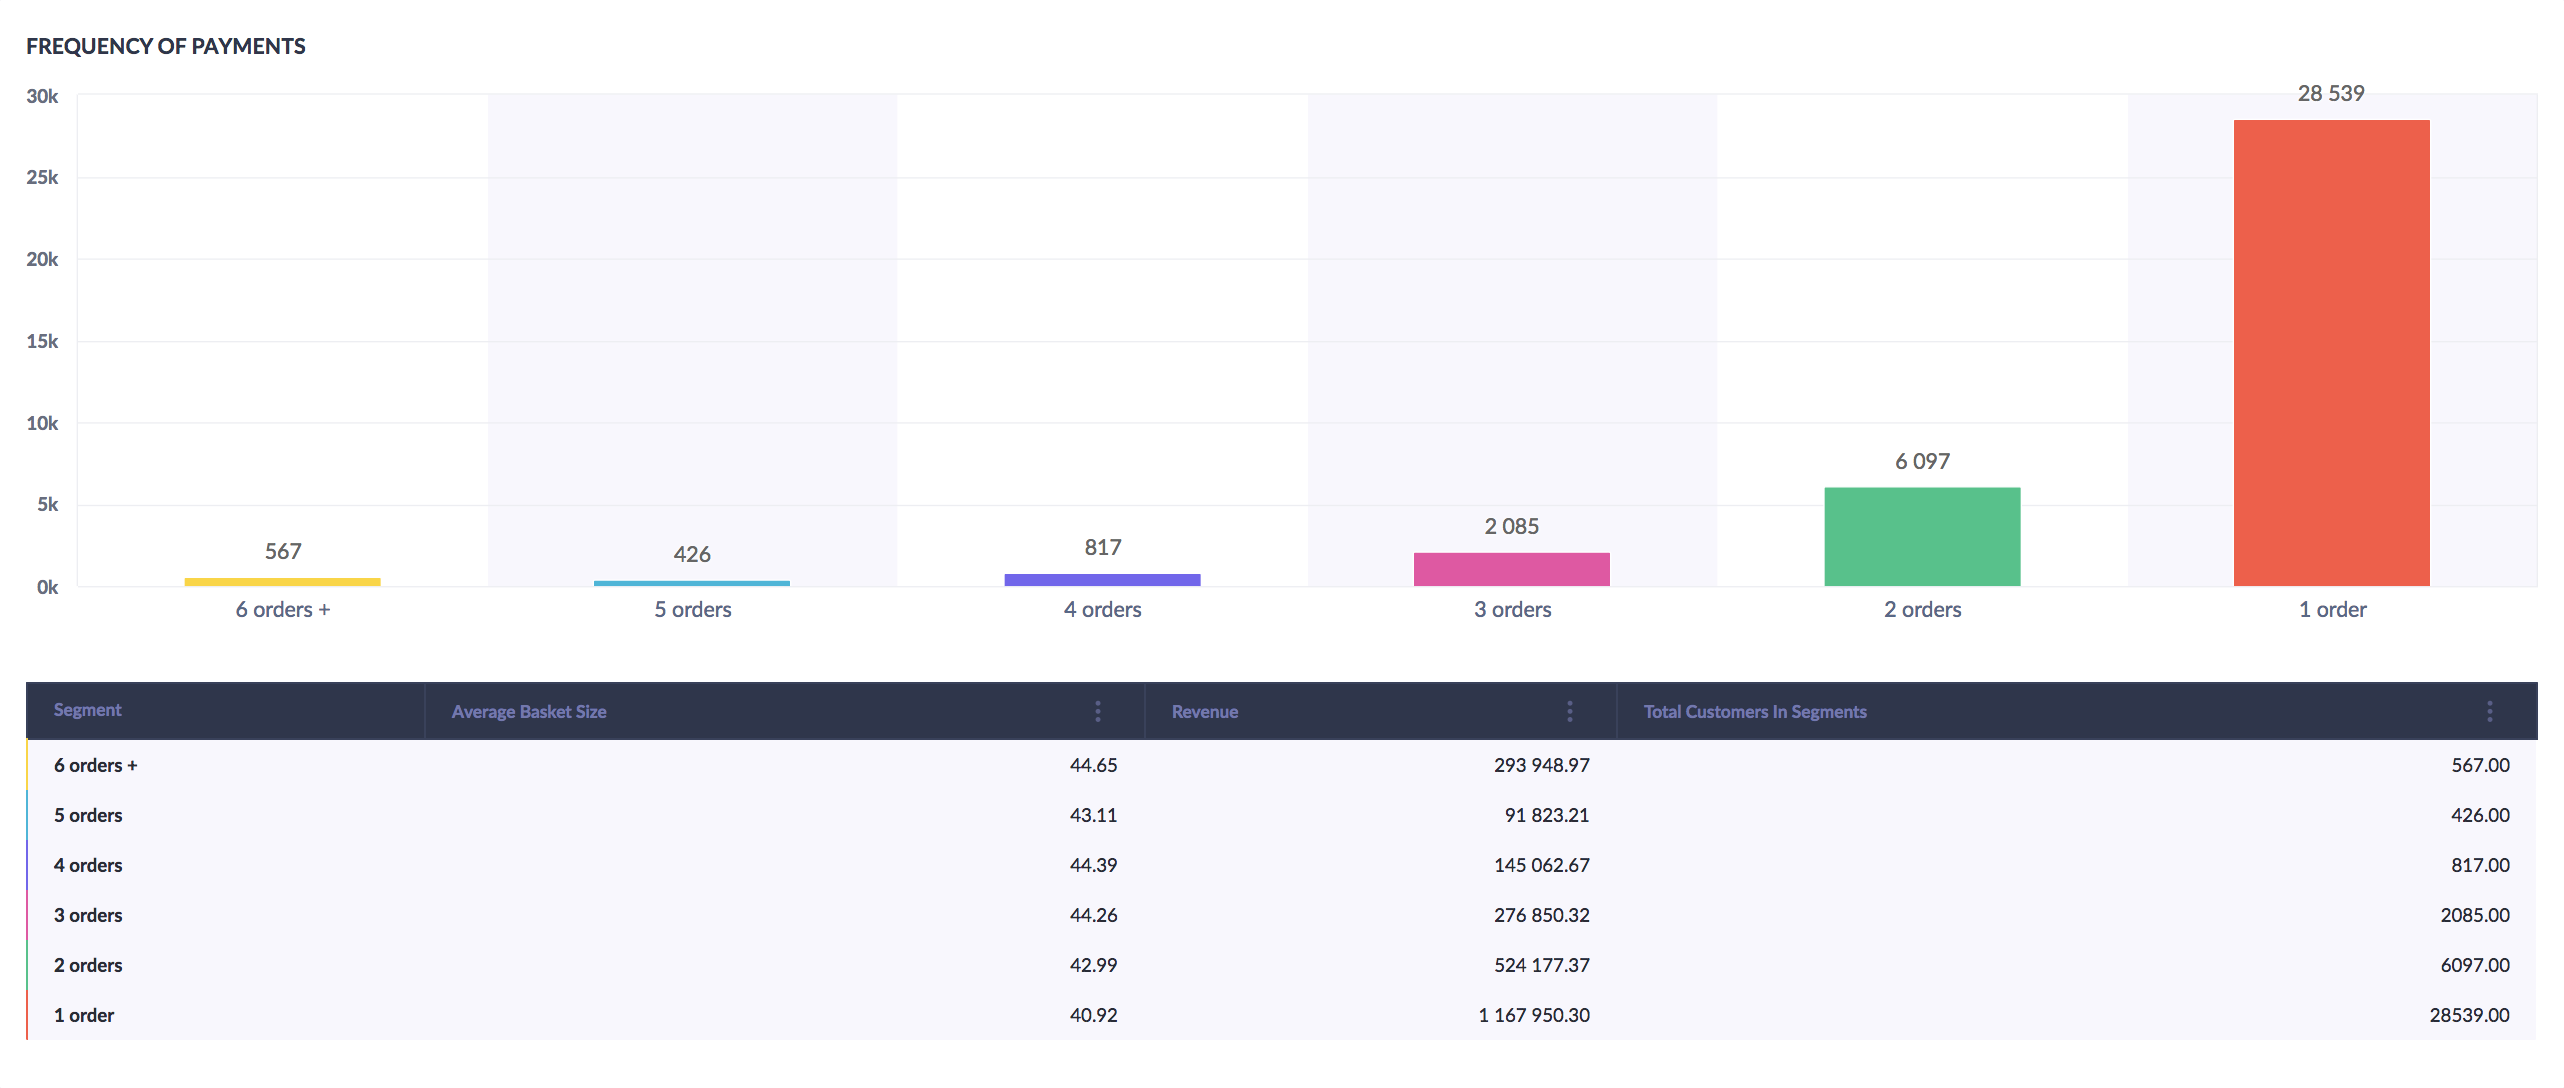The height and width of the screenshot is (1088, 2564).
Task: Select the teal 5 orders bar
Action: 692,583
